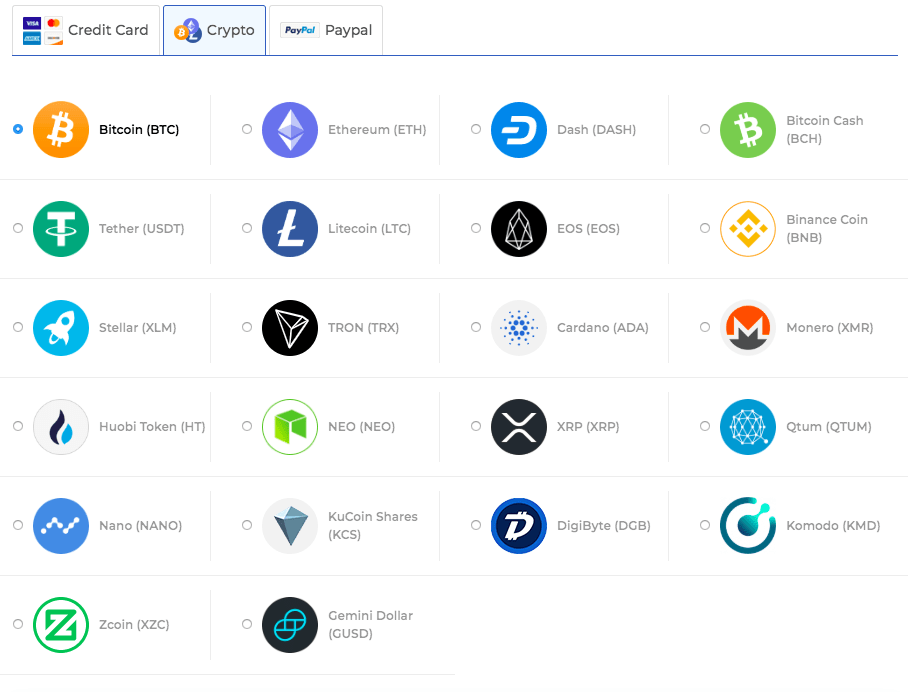Click the Dash (DASH) label text
The width and height of the screenshot is (908, 692).
596,130
